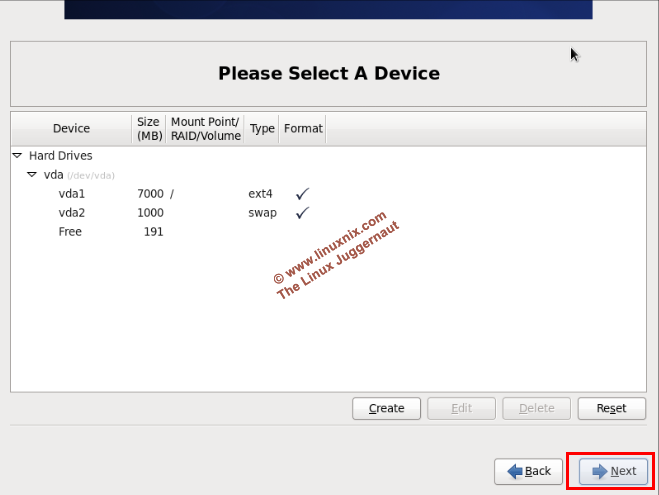Select the Hard Drives label

(x=60, y=156)
